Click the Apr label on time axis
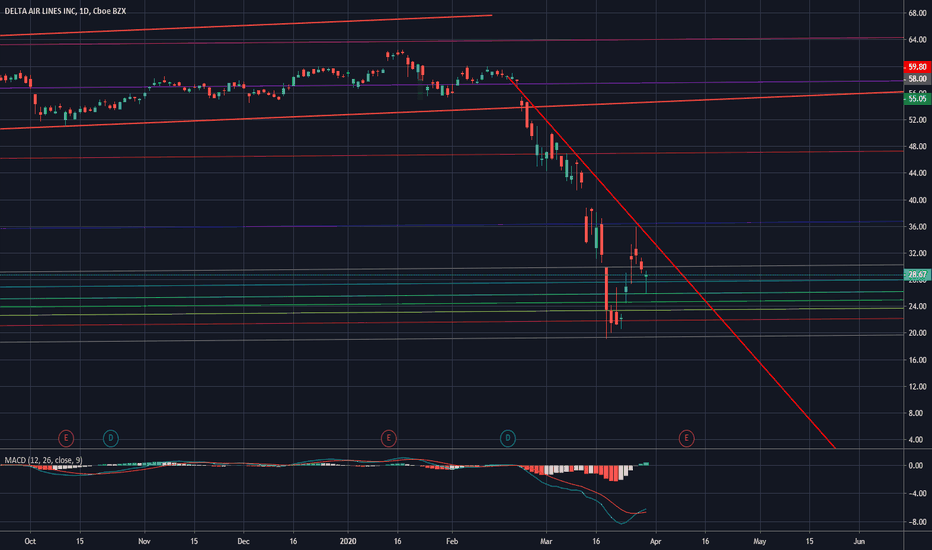The width and height of the screenshot is (932, 550). click(x=656, y=541)
